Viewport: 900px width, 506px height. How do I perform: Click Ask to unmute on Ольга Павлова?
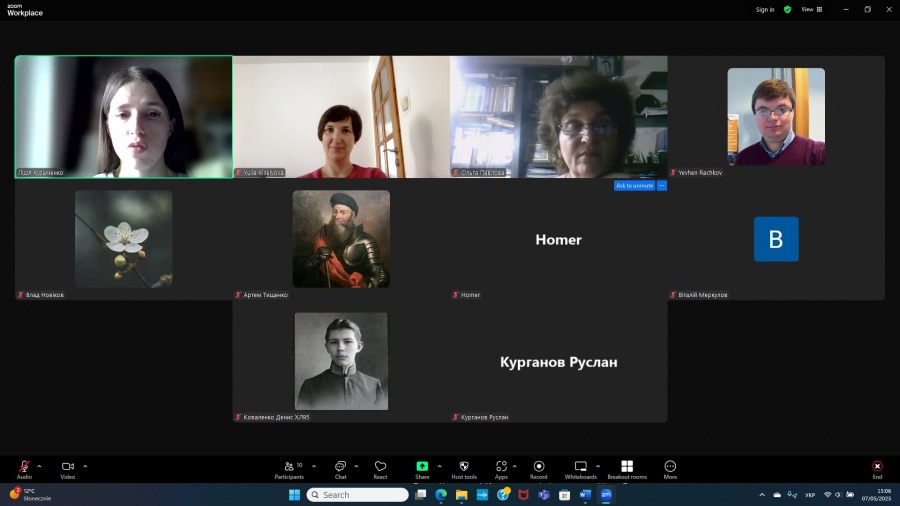click(634, 186)
